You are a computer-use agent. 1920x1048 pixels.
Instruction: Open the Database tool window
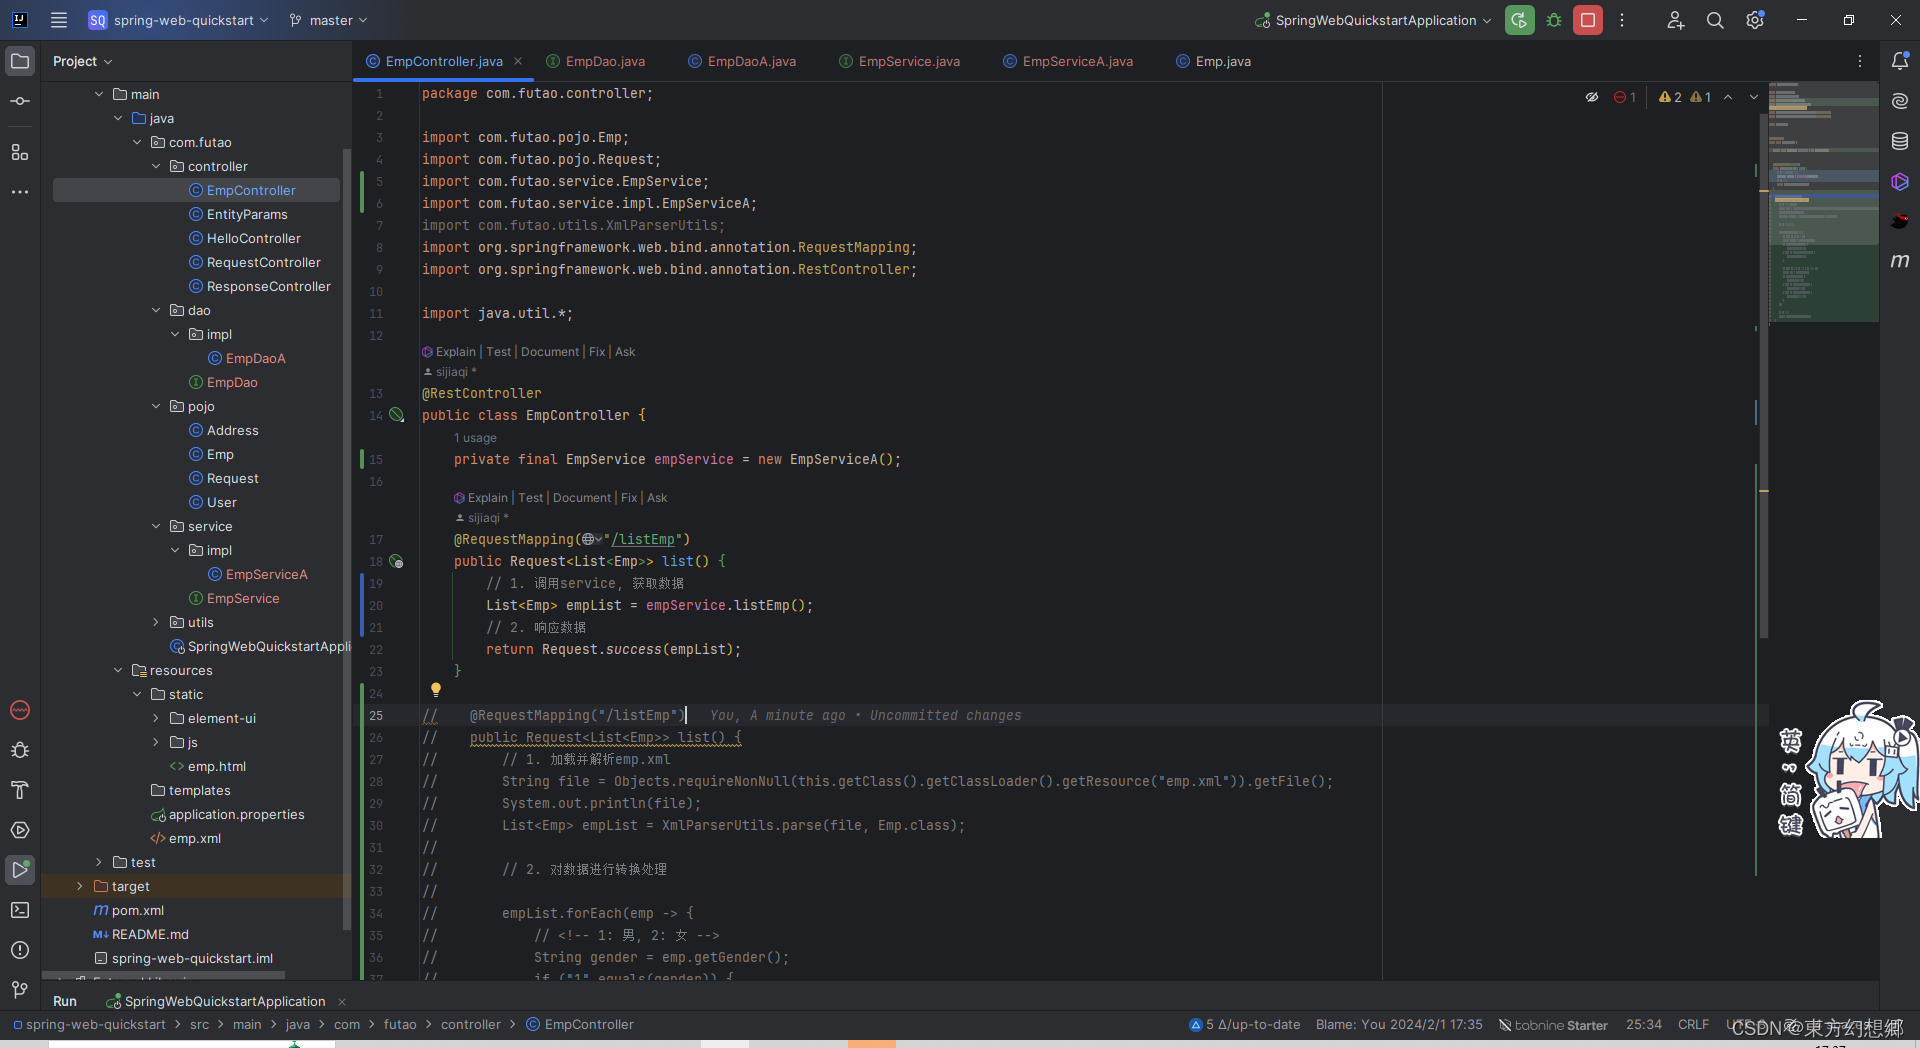coord(1900,141)
